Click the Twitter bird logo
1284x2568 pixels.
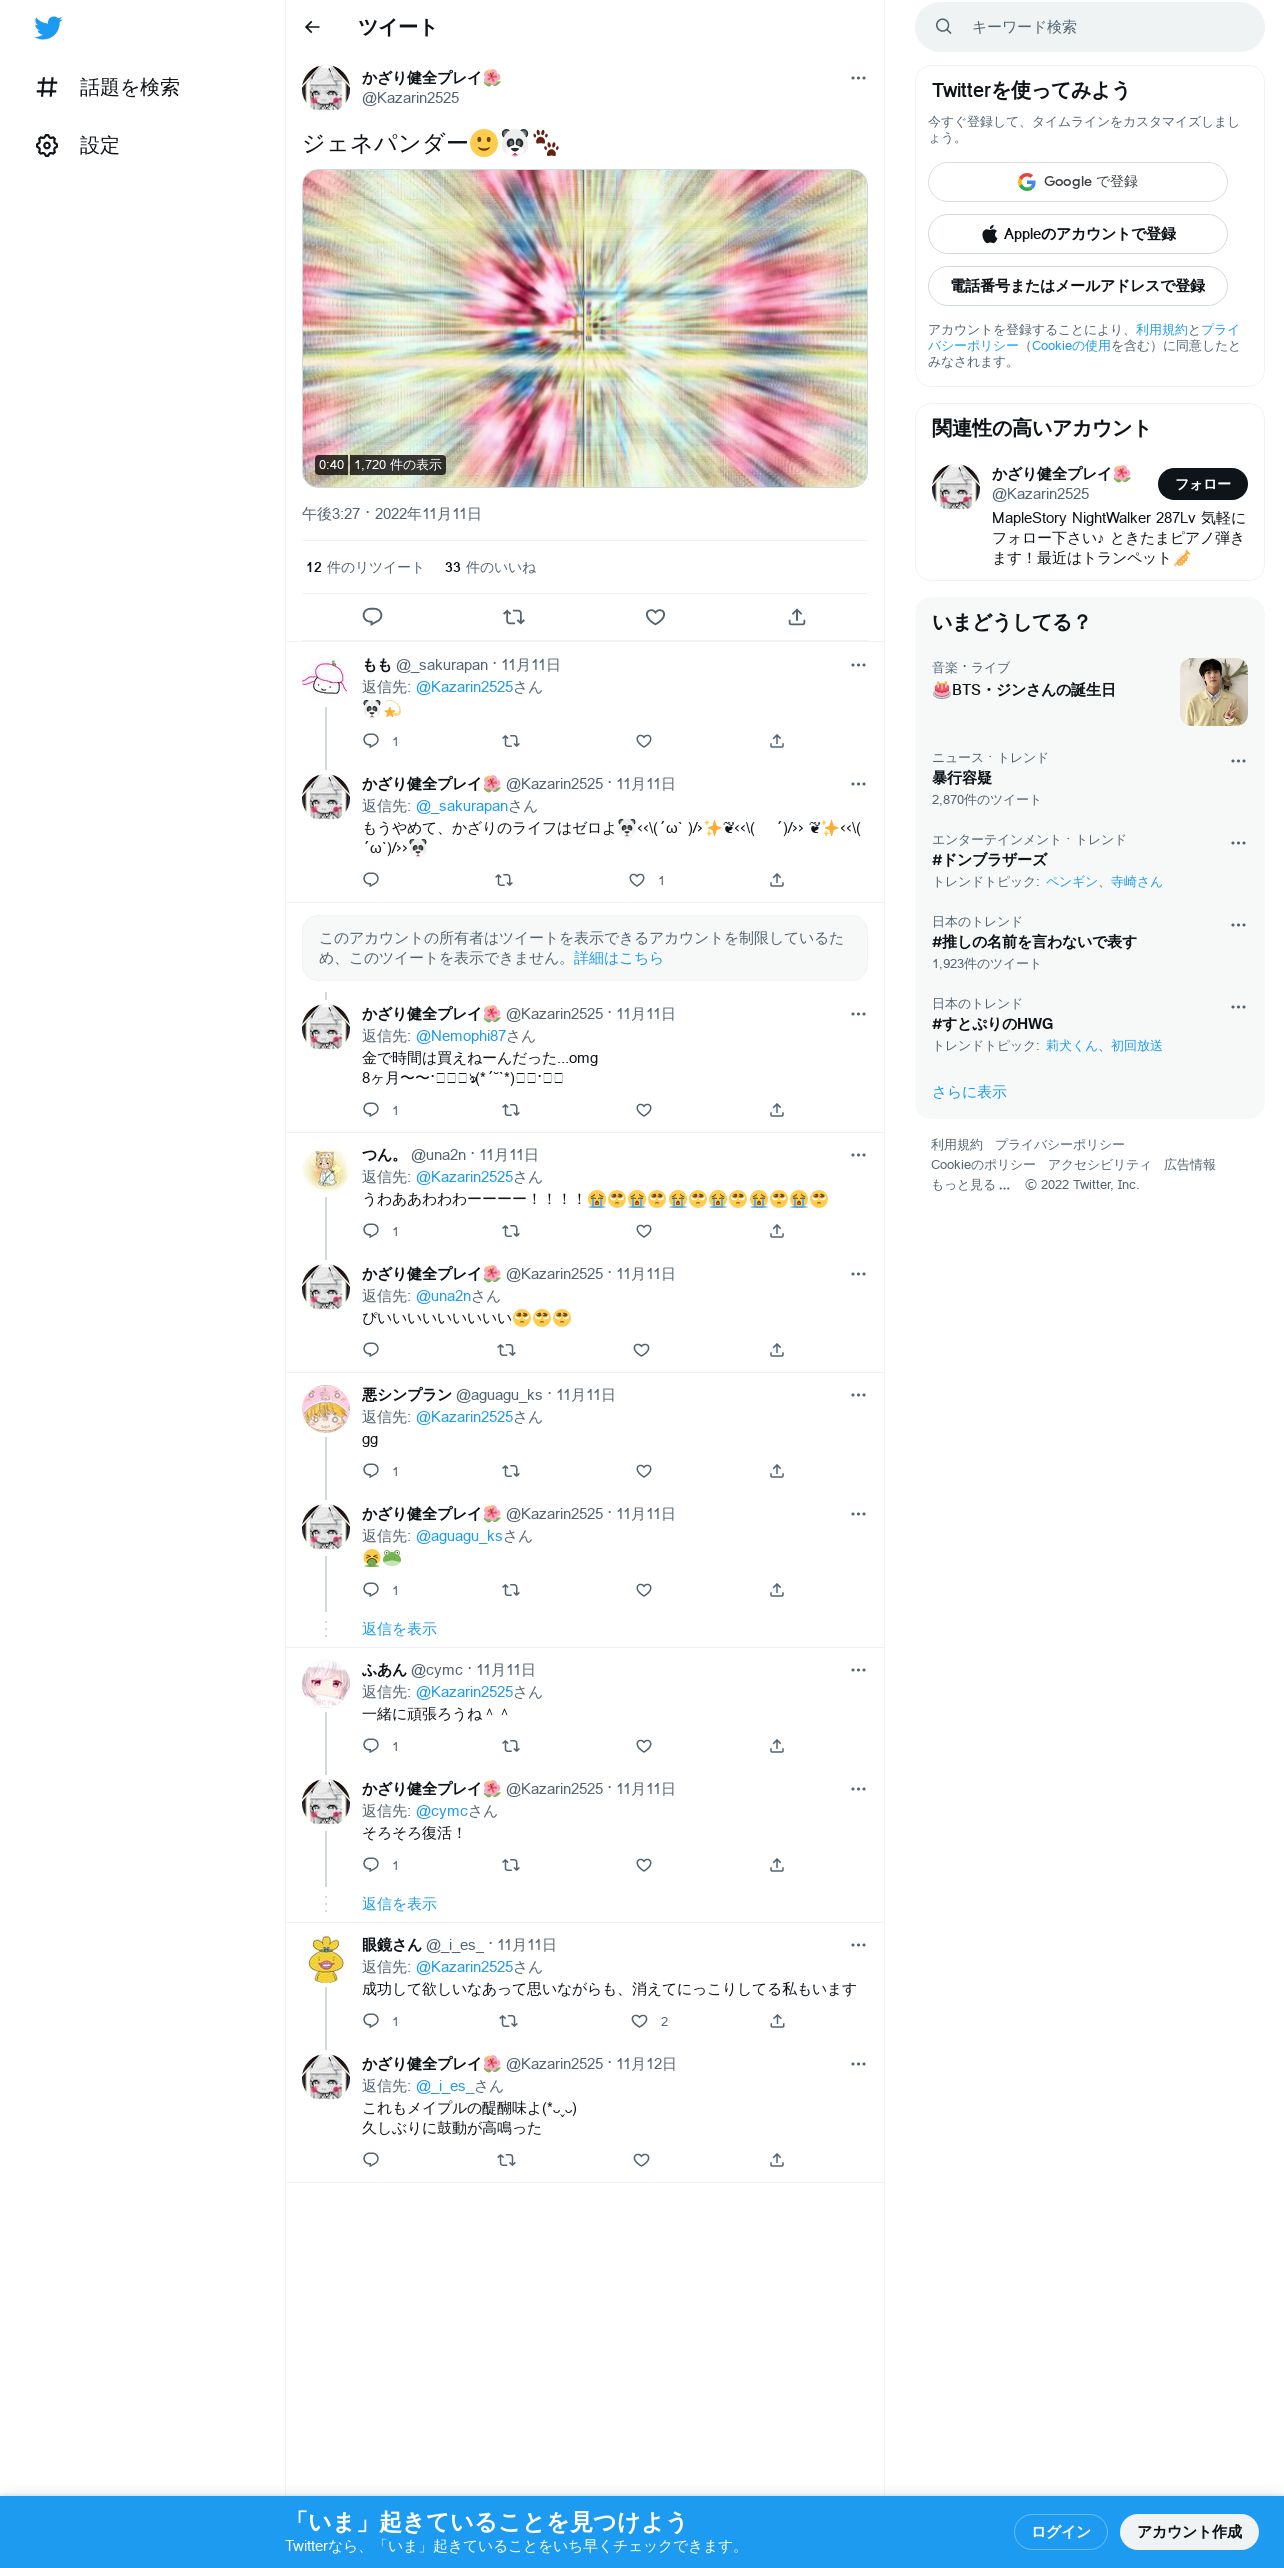coord(48,28)
